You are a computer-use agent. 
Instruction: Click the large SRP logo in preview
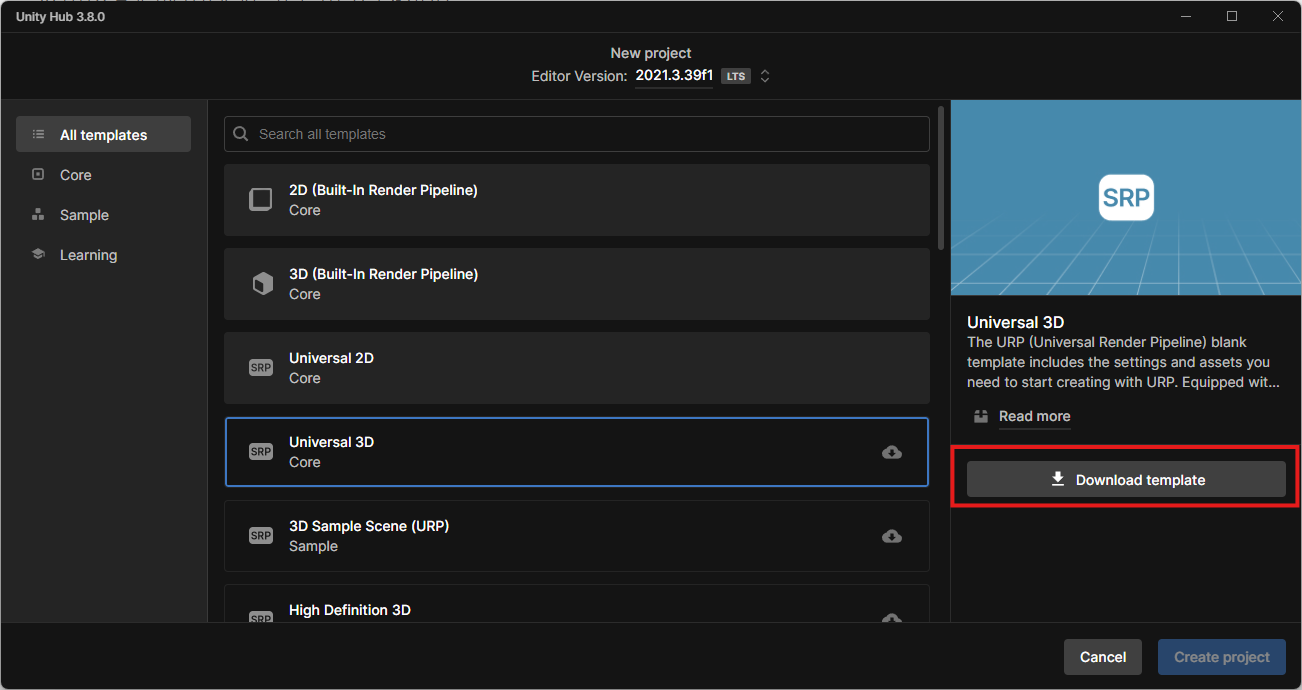click(1126, 198)
